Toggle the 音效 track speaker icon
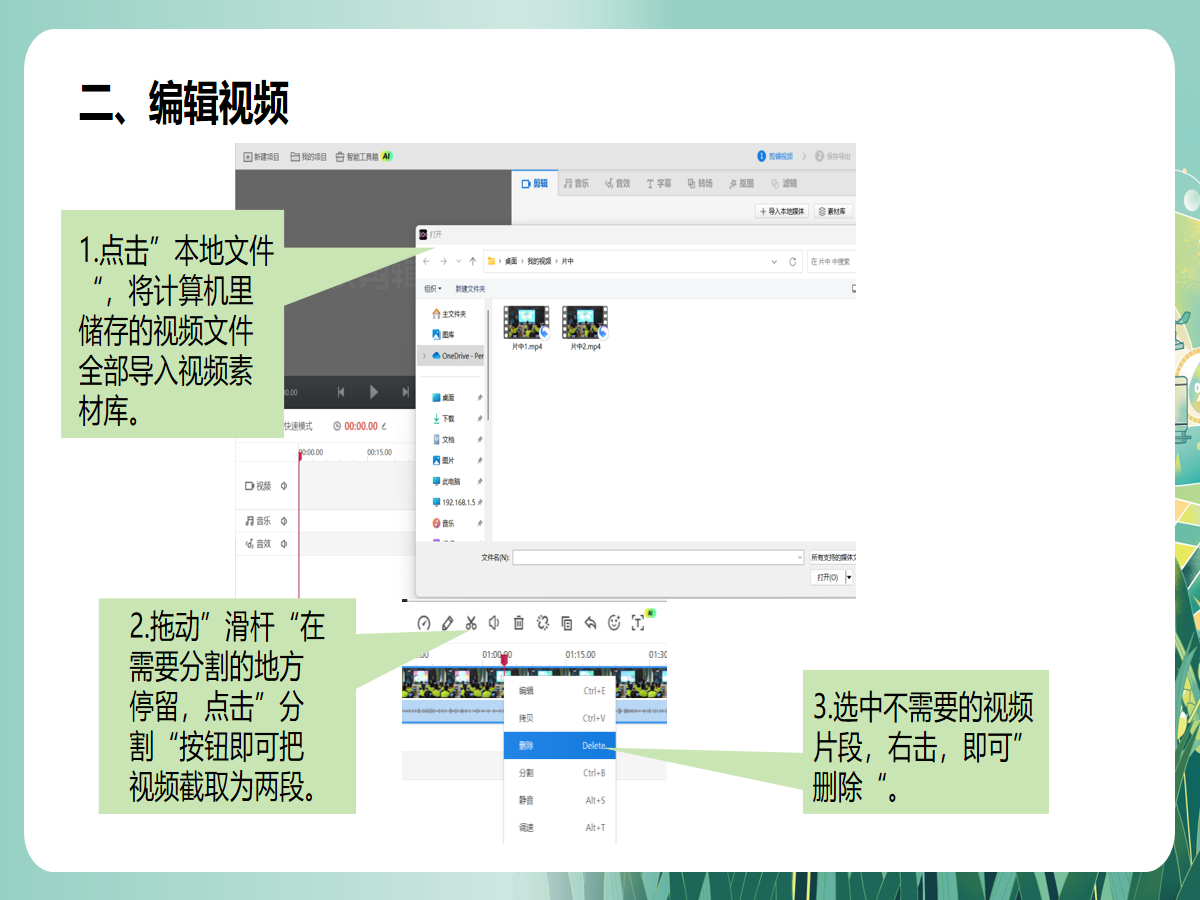 pos(284,544)
